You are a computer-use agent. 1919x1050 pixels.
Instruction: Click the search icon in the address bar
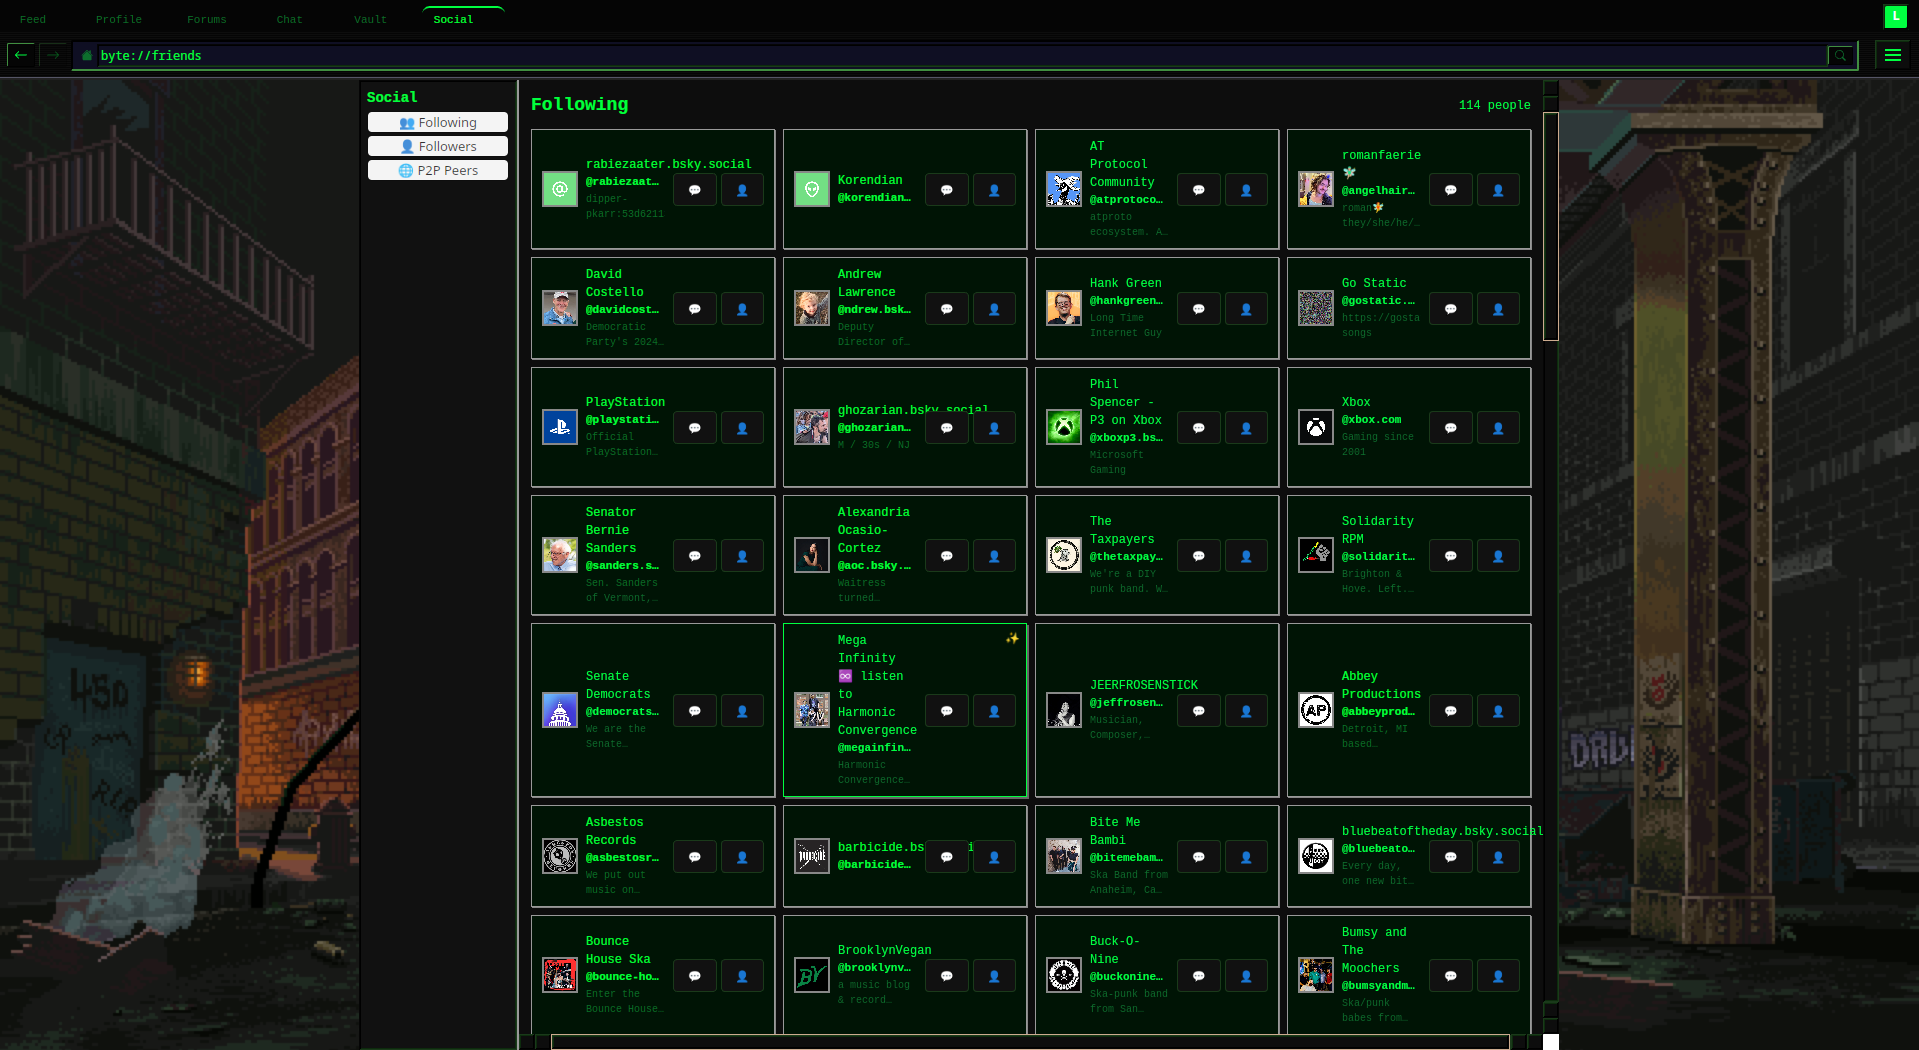pos(1840,55)
